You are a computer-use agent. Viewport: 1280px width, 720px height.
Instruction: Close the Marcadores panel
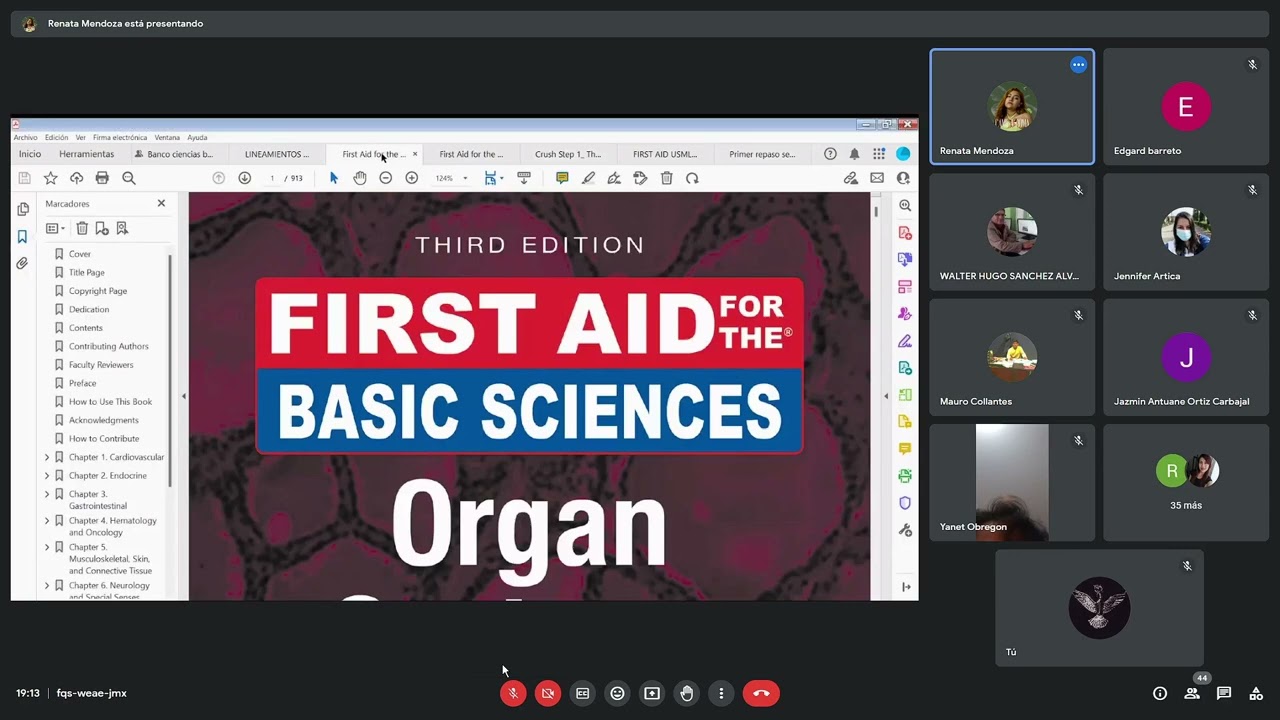point(161,203)
